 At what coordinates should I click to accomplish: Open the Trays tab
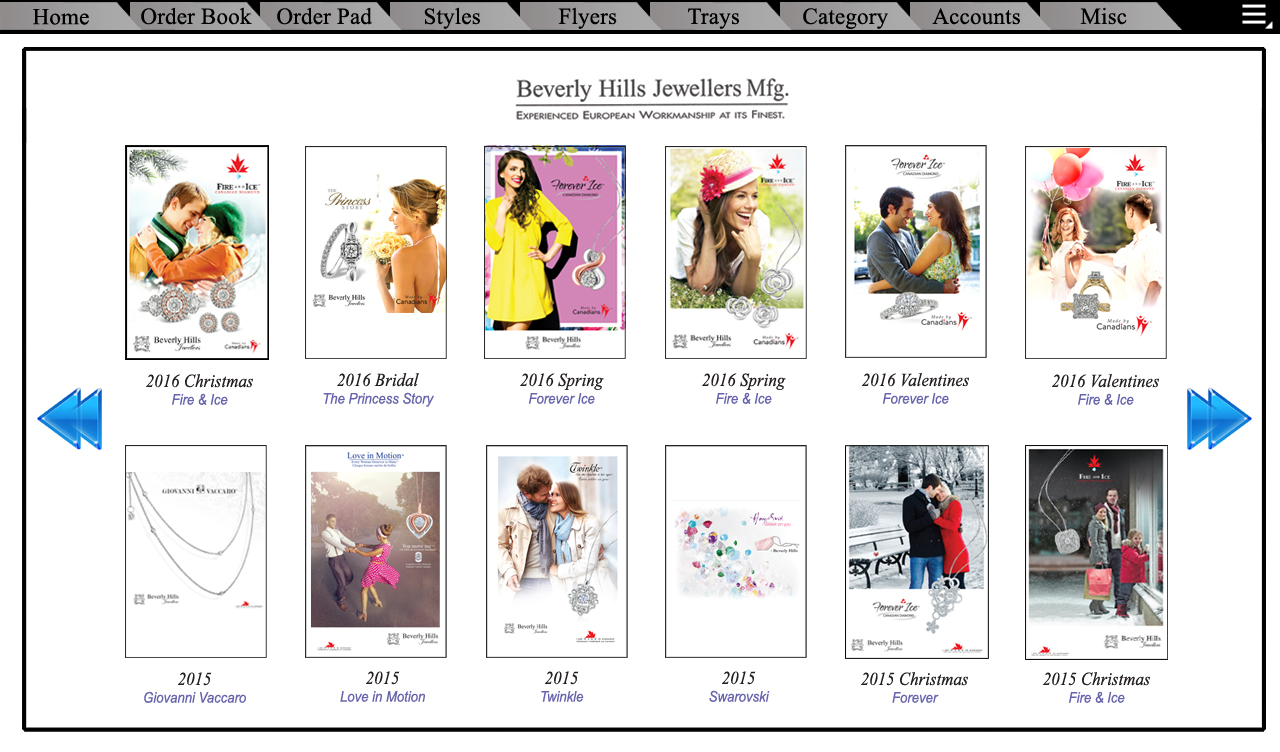click(714, 17)
